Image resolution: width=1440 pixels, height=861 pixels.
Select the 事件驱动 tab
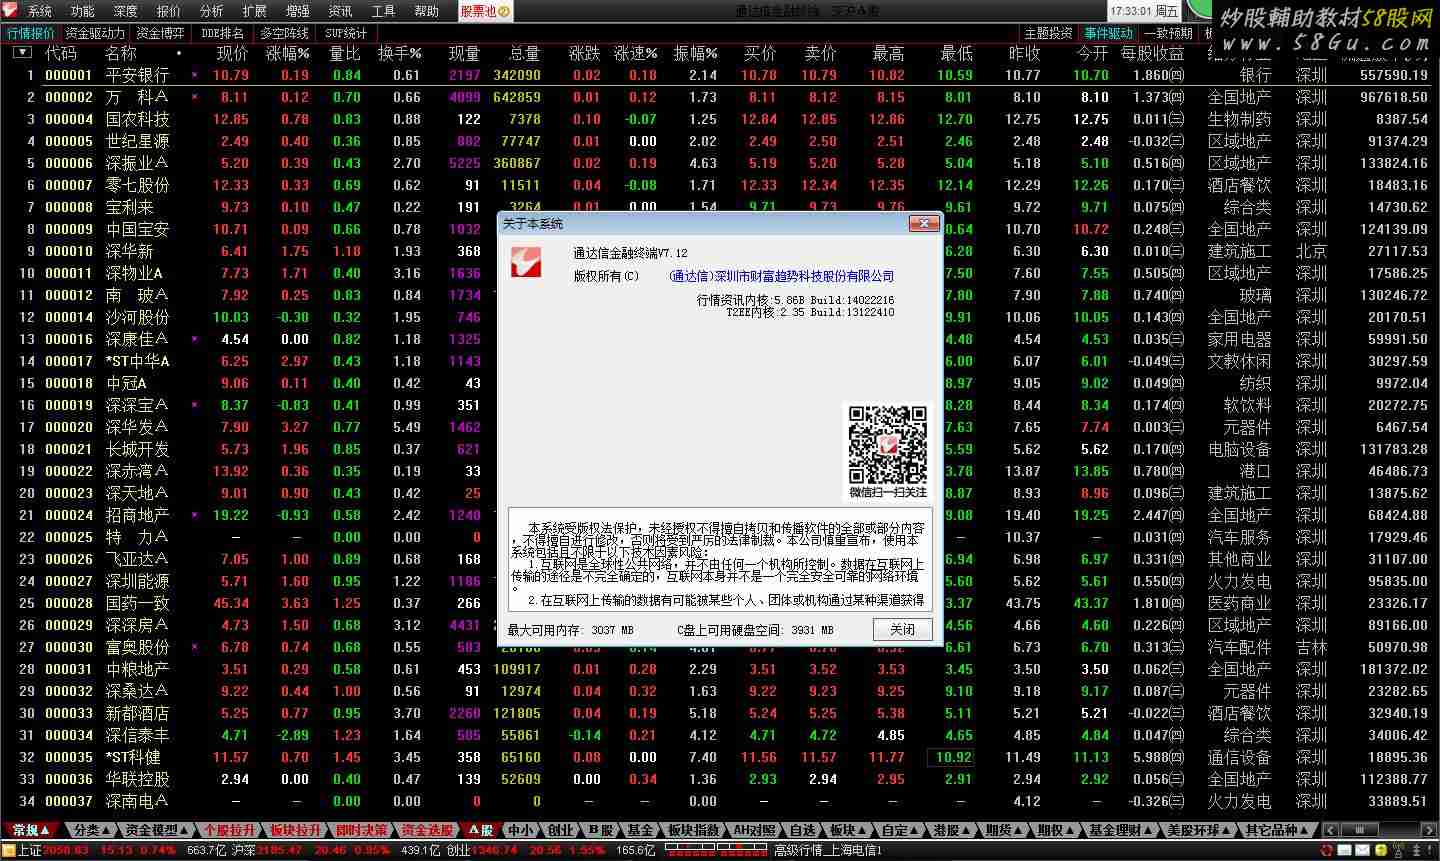pyautogui.click(x=1109, y=33)
